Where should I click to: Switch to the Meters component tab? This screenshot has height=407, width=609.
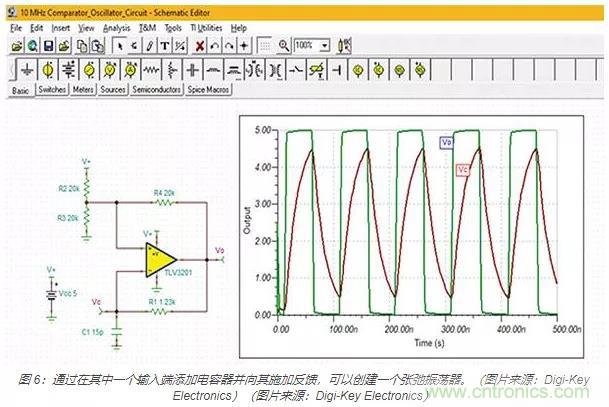[x=83, y=90]
